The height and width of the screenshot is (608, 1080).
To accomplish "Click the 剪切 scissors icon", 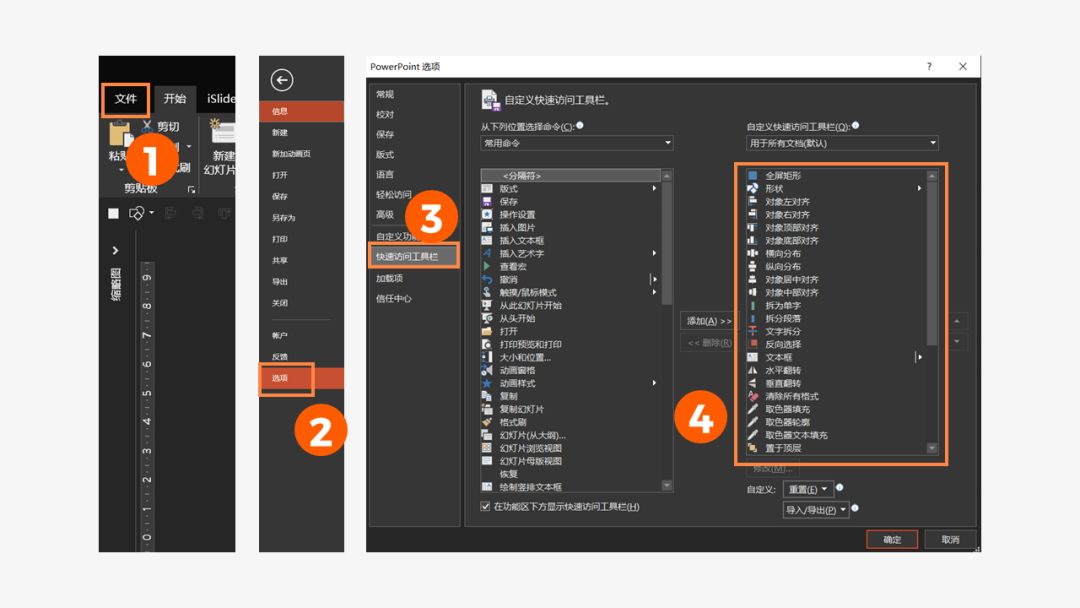I will 147,126.
